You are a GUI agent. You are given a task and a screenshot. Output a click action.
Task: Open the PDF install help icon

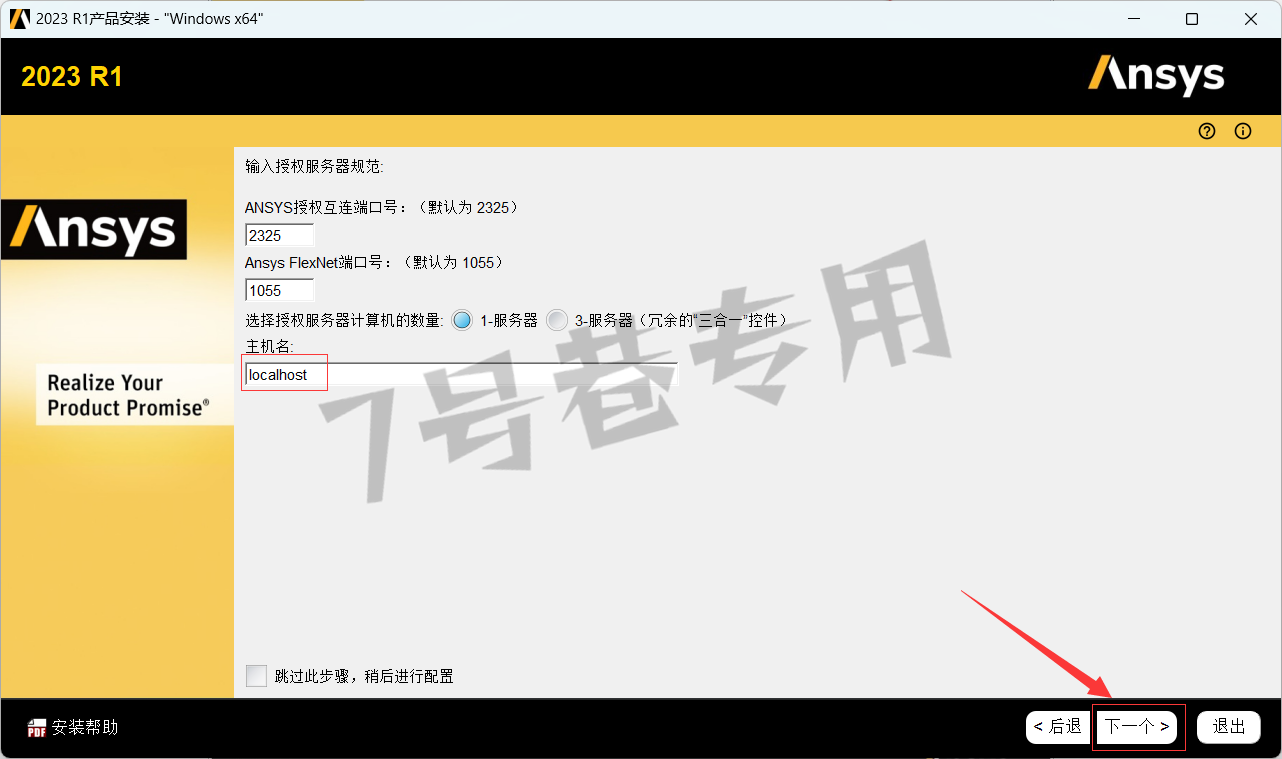[x=37, y=728]
